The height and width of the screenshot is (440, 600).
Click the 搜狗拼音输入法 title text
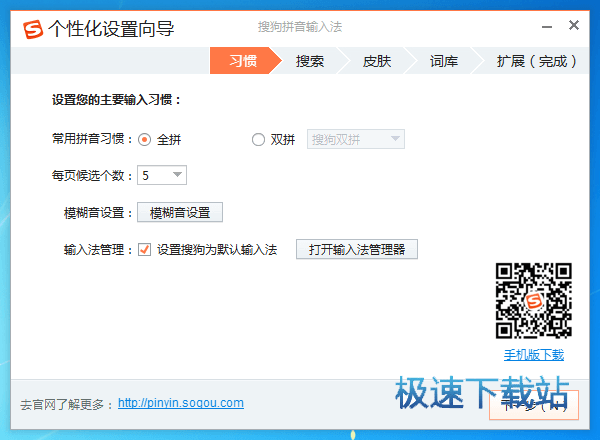pyautogui.click(x=300, y=27)
